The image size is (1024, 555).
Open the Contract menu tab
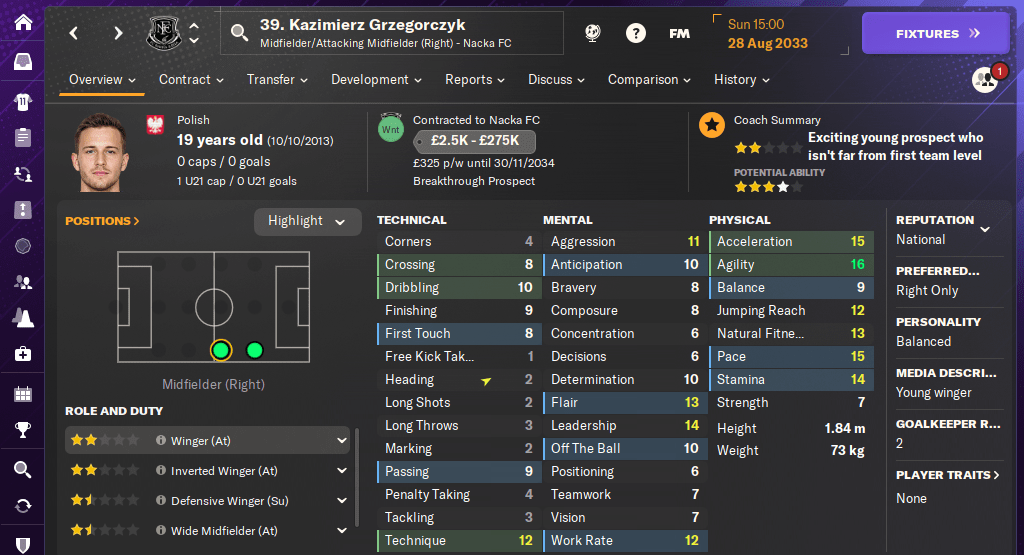(191, 79)
